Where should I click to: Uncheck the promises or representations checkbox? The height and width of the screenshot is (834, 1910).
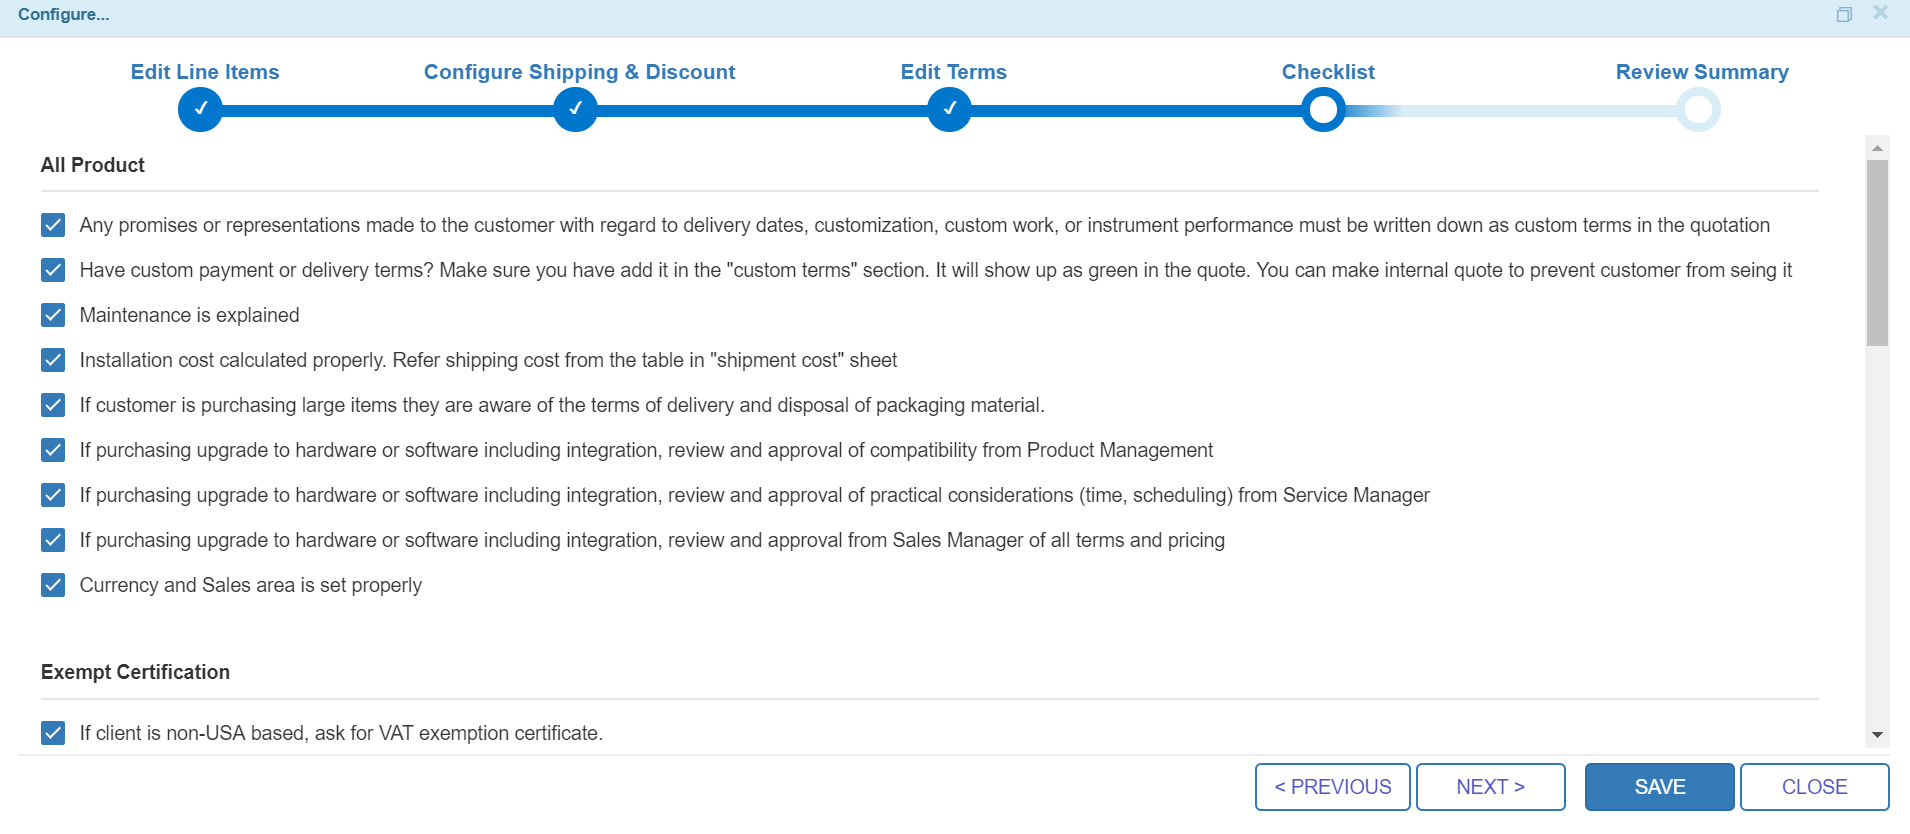[x=53, y=225]
